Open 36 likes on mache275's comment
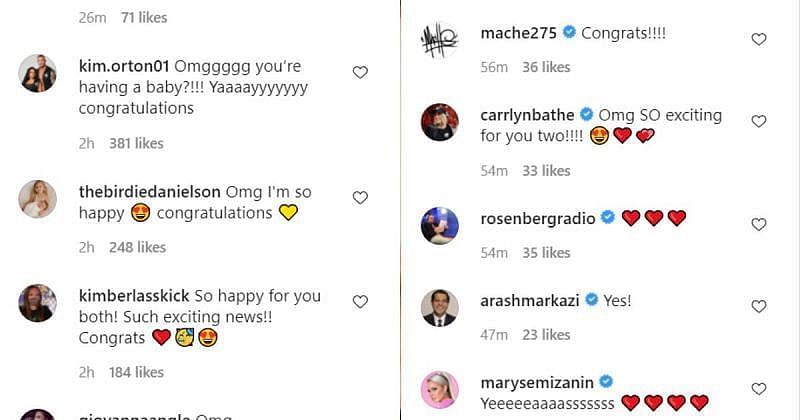The image size is (800, 420). pyautogui.click(x=545, y=67)
